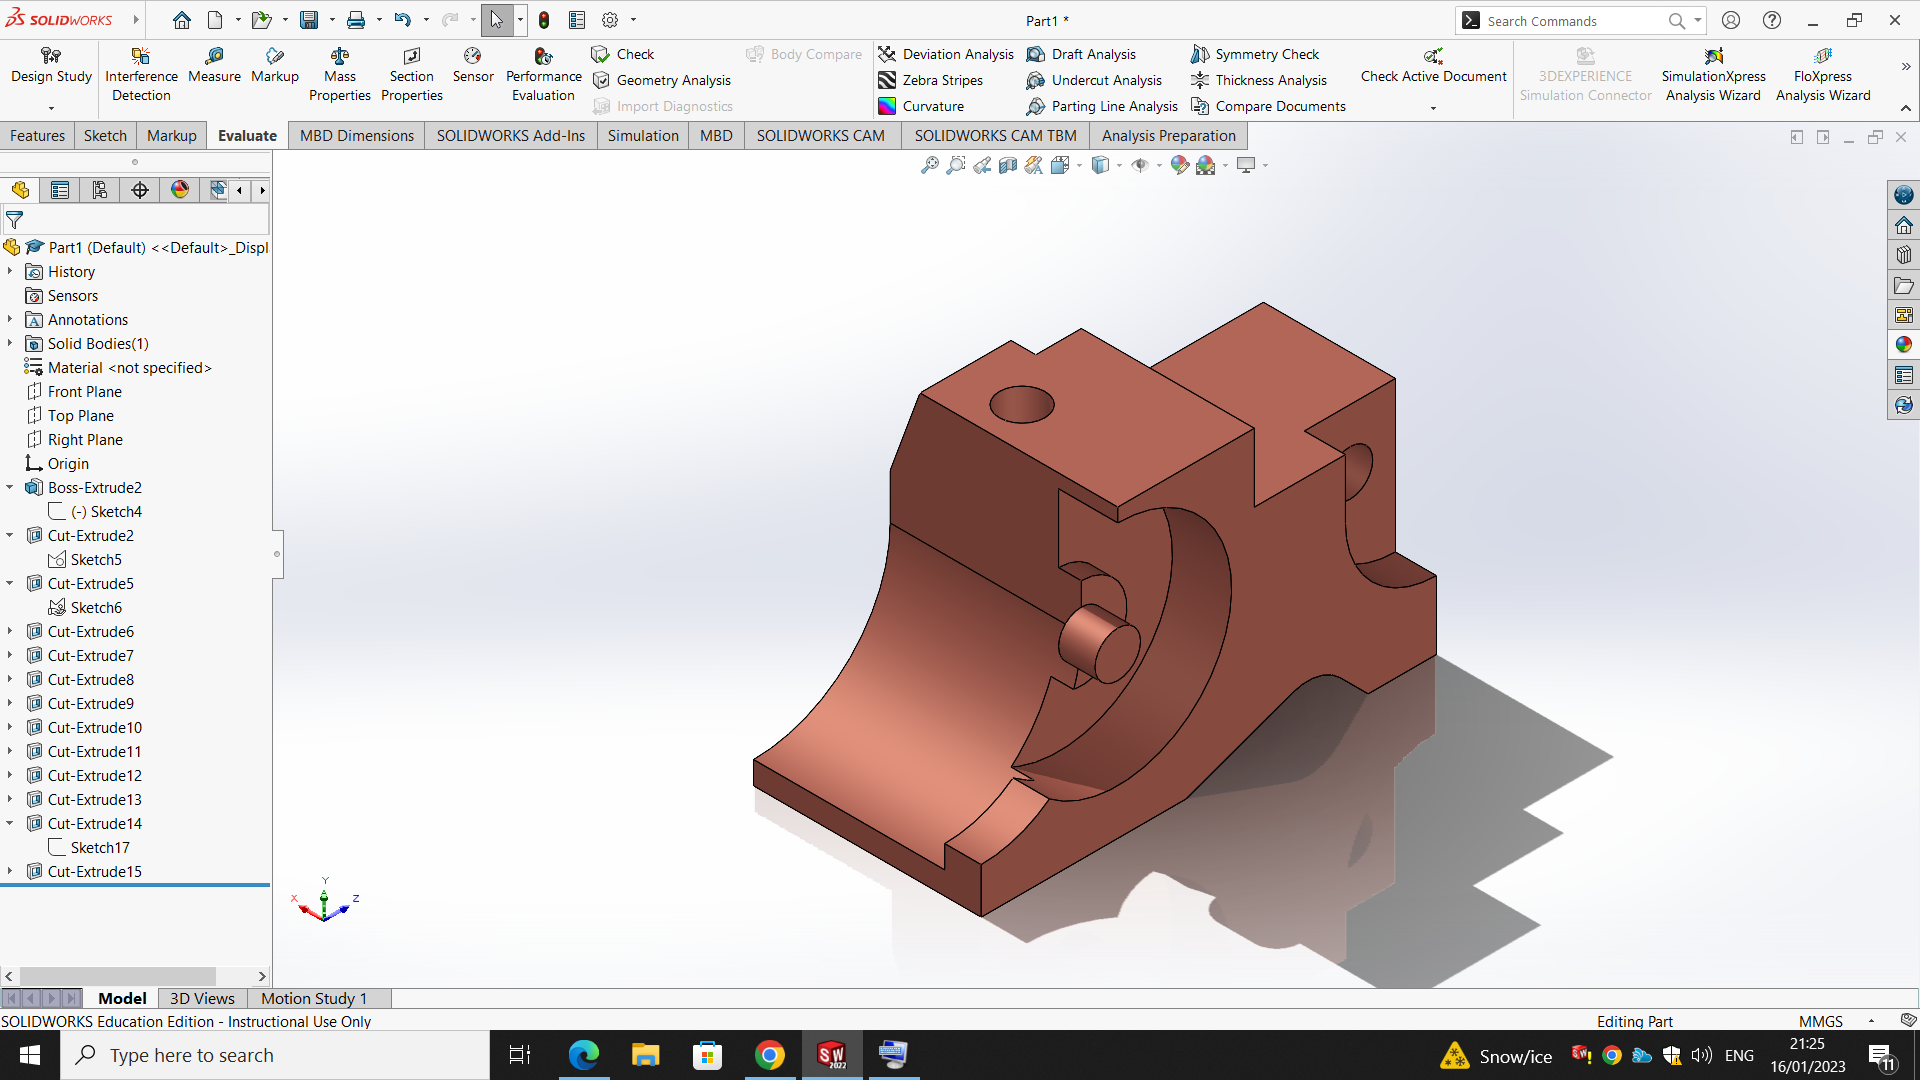Image resolution: width=1920 pixels, height=1080 pixels.
Task: Open Parting Line Analysis
Action: pos(1102,106)
